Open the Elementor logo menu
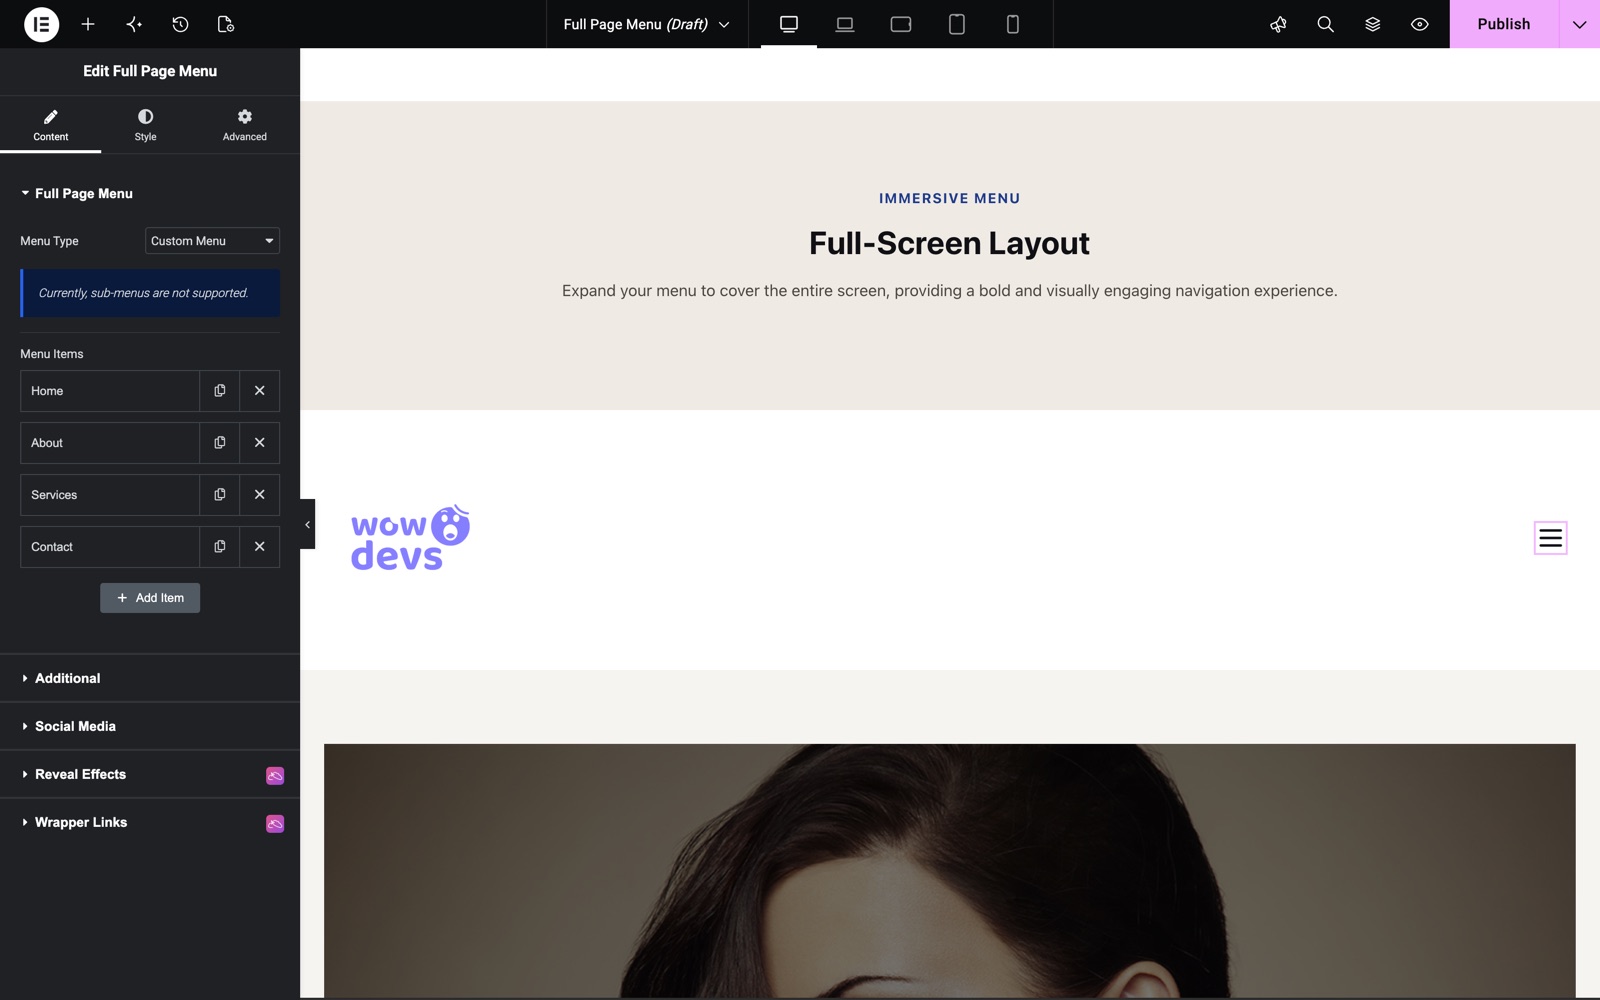Viewport: 1600px width, 1000px height. click(x=41, y=24)
